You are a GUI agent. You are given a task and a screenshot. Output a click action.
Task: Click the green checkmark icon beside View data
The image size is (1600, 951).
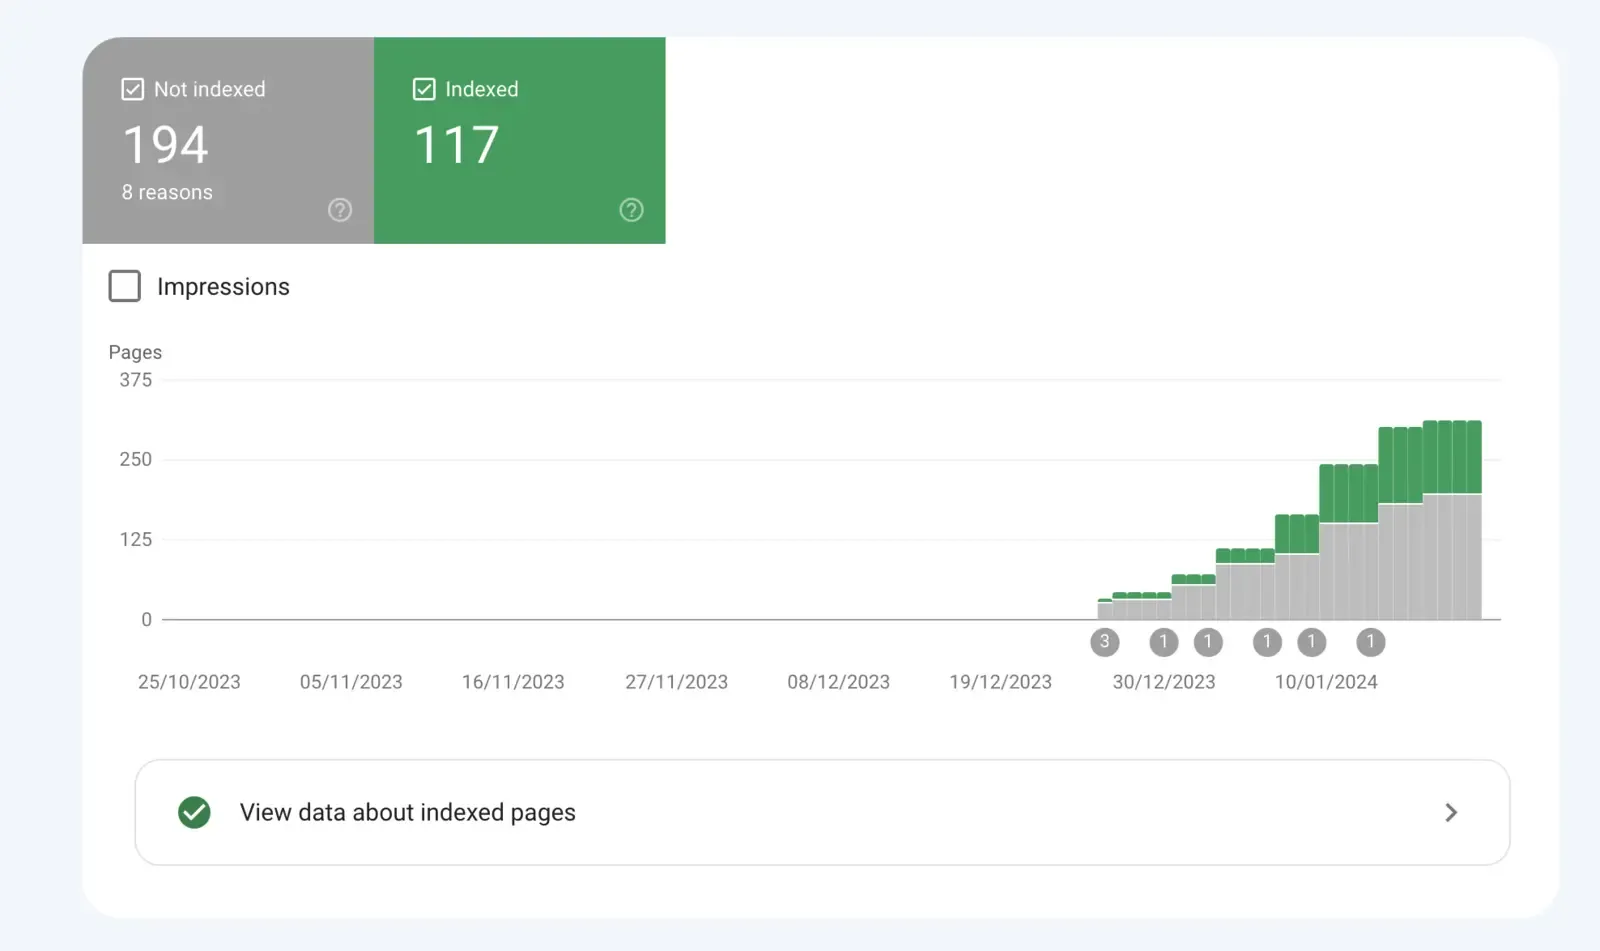pyautogui.click(x=194, y=812)
